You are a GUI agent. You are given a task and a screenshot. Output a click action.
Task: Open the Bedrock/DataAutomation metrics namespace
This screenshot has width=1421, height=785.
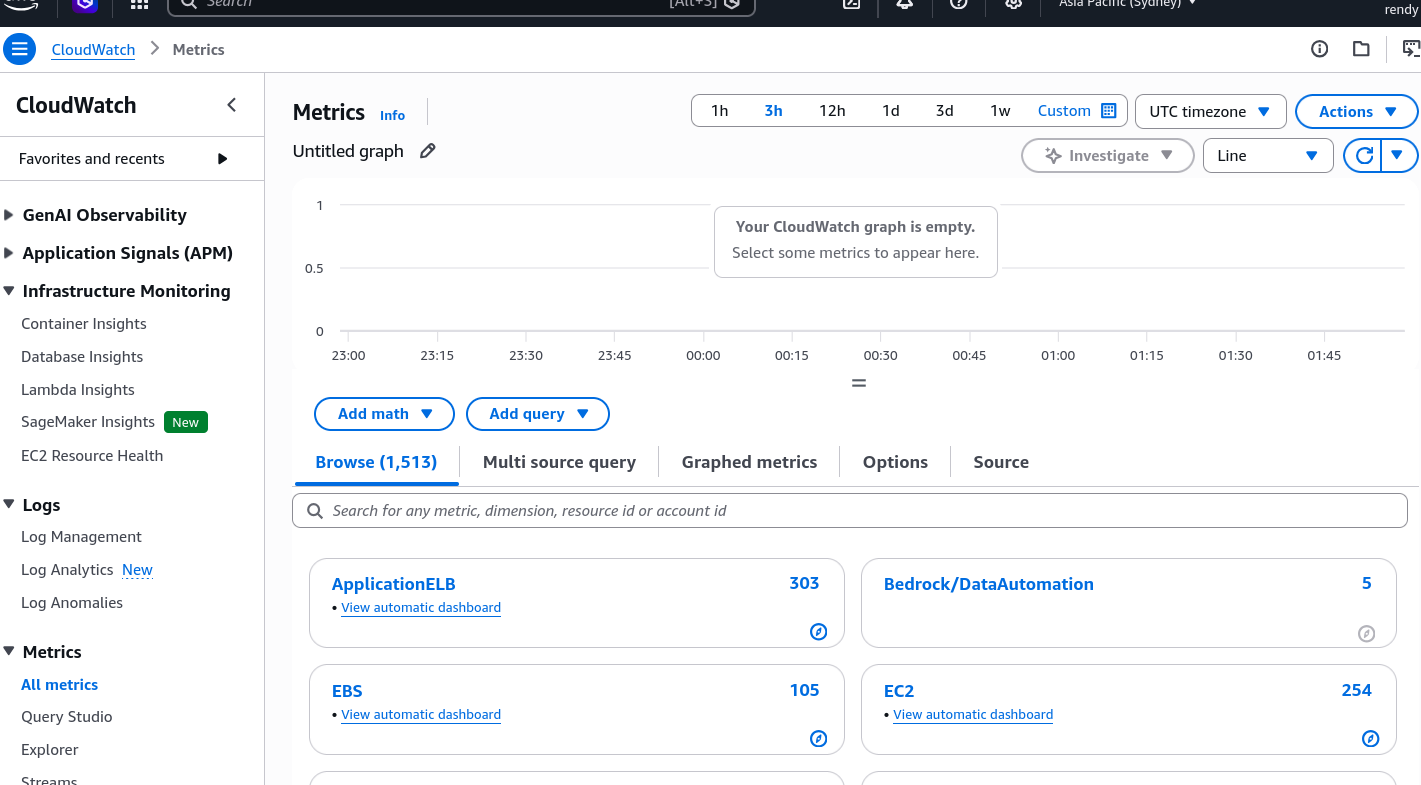pyautogui.click(x=988, y=584)
